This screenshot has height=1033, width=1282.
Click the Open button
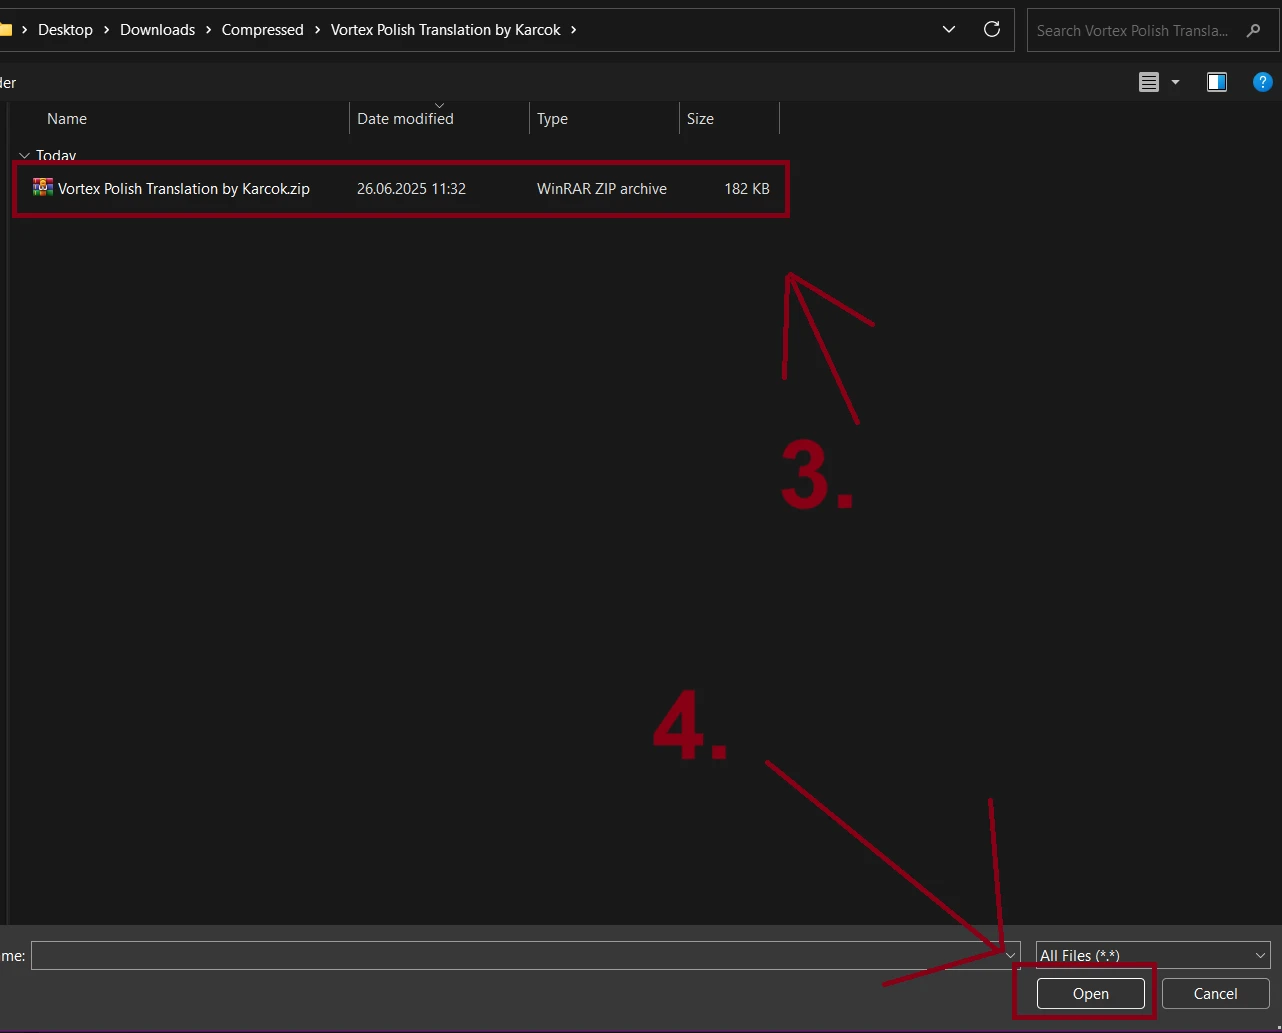pos(1090,993)
